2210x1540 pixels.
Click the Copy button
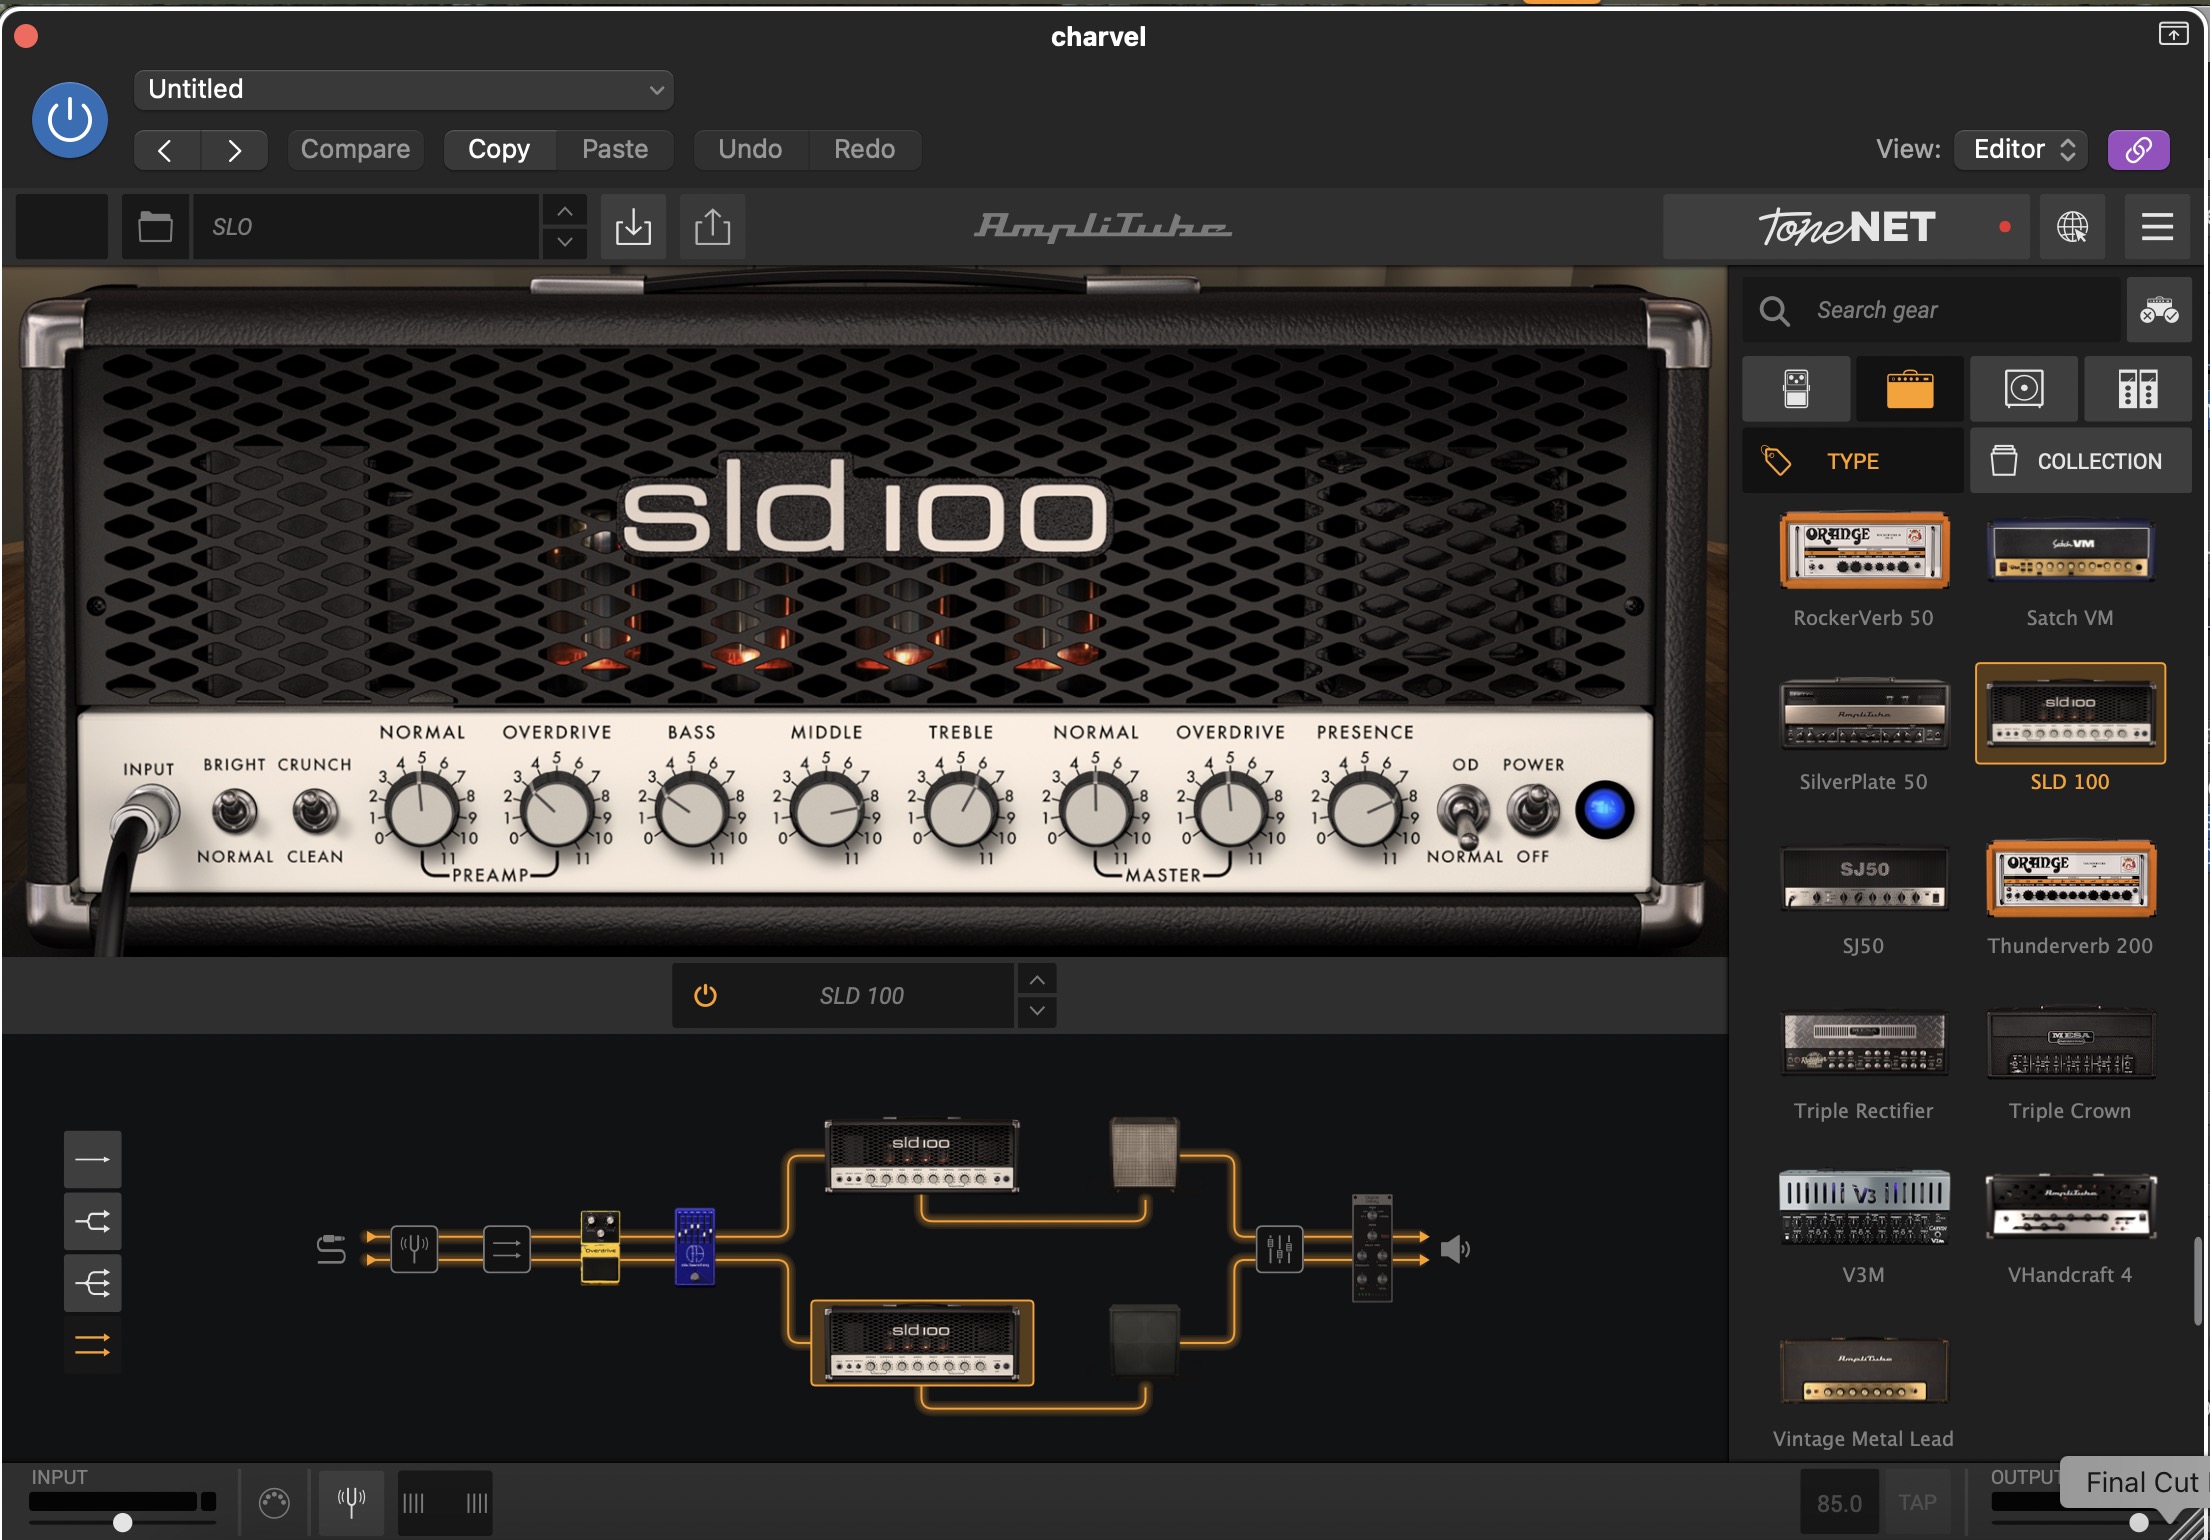coord(499,150)
